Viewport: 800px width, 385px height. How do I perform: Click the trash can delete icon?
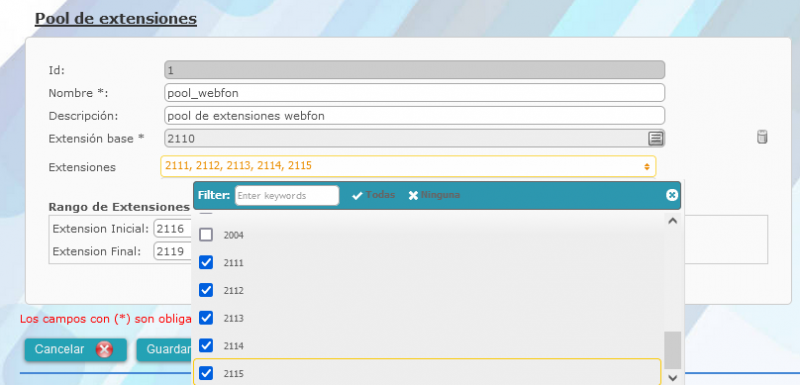(762, 137)
